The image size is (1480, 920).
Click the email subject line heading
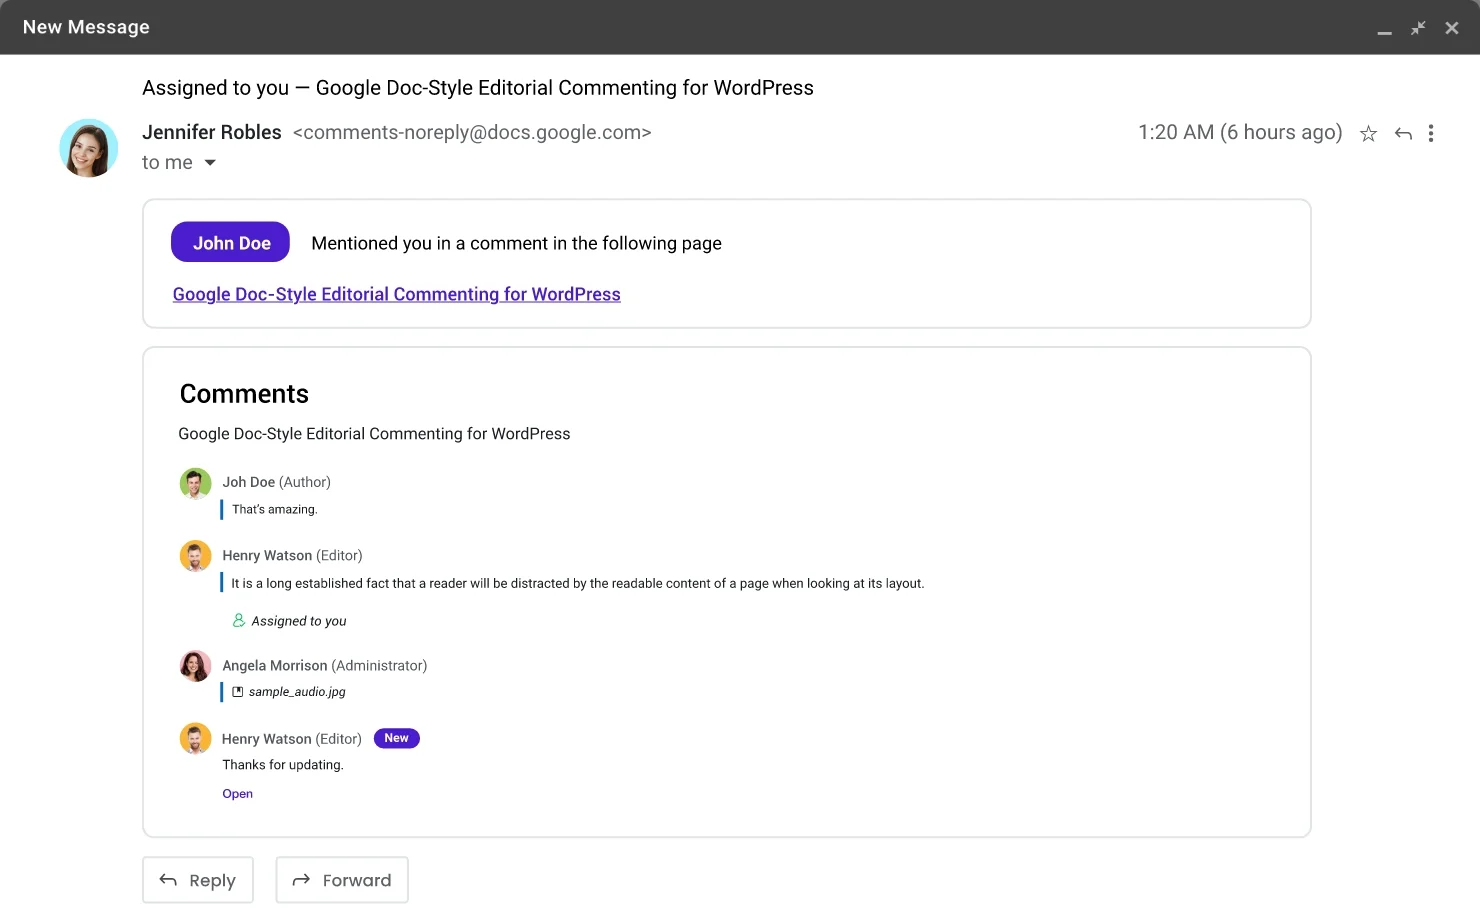(x=478, y=88)
